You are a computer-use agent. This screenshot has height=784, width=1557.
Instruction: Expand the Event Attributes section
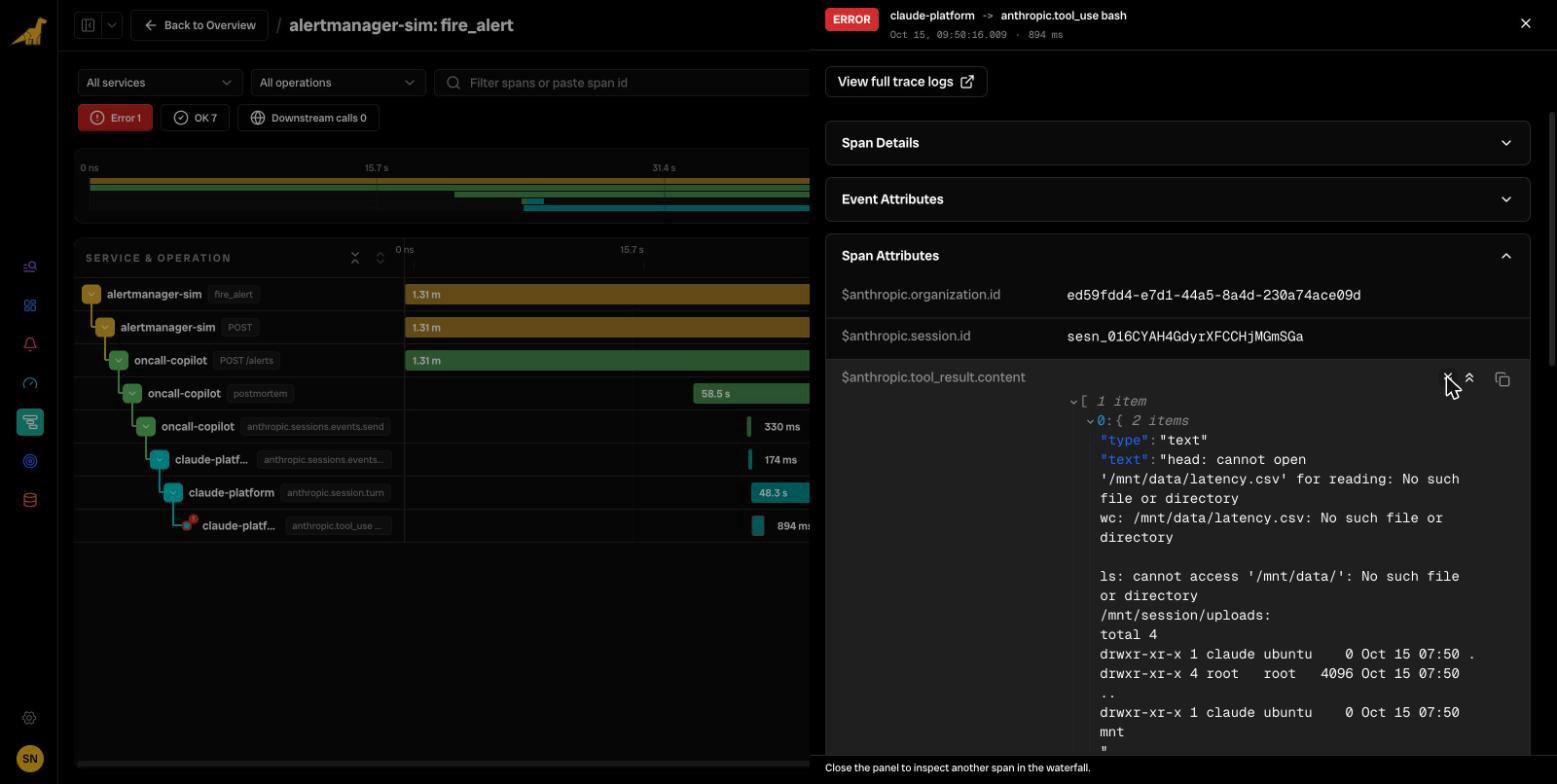[1177, 199]
